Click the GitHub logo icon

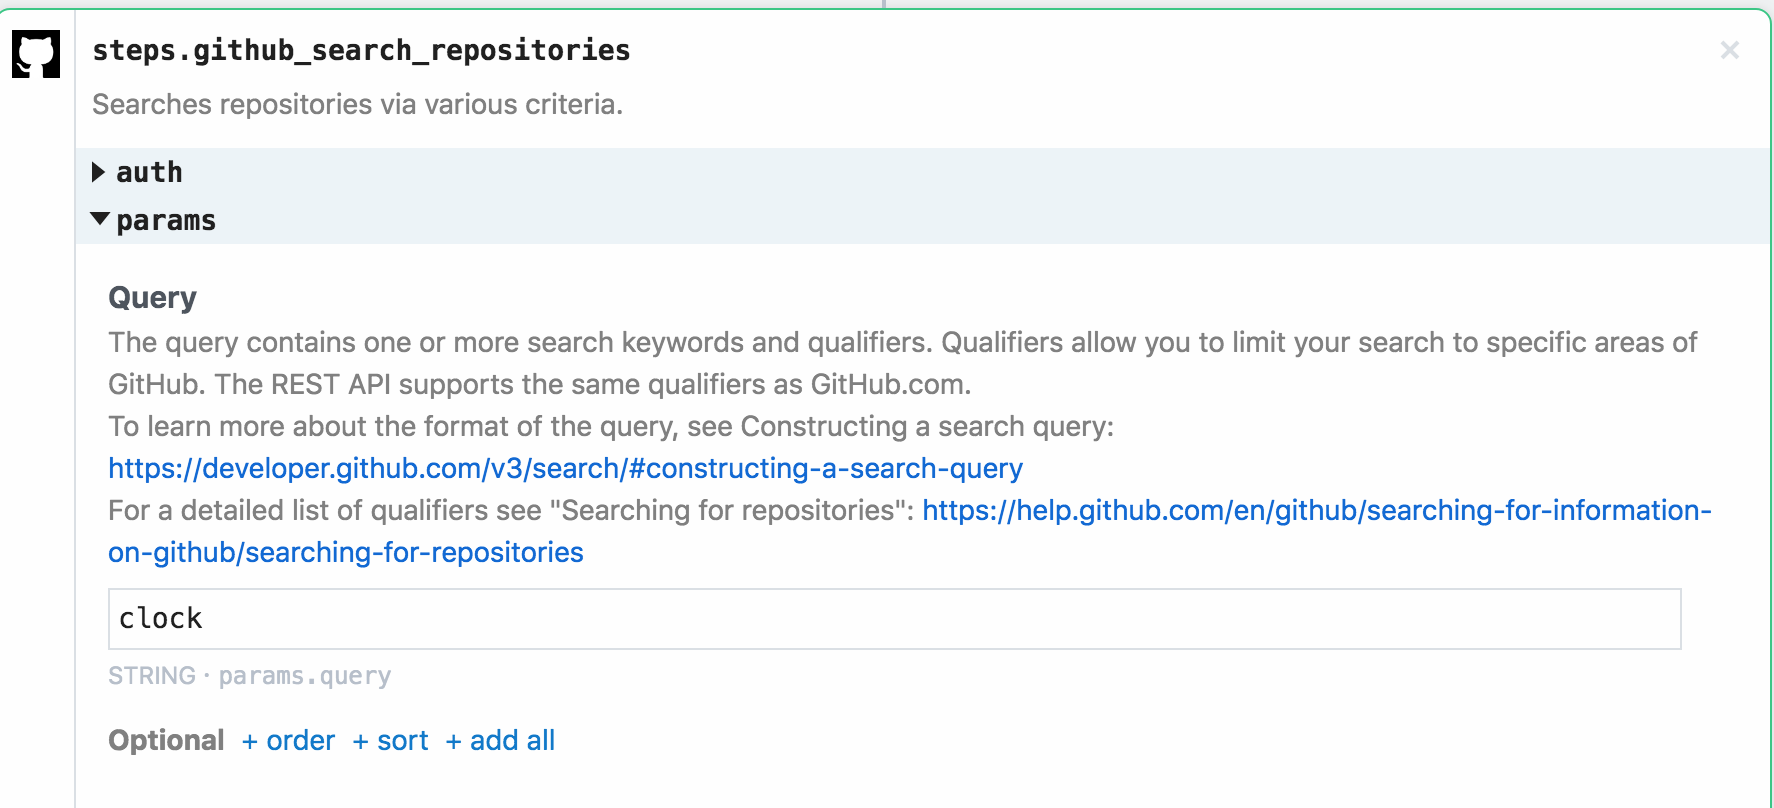pyautogui.click(x=36, y=53)
